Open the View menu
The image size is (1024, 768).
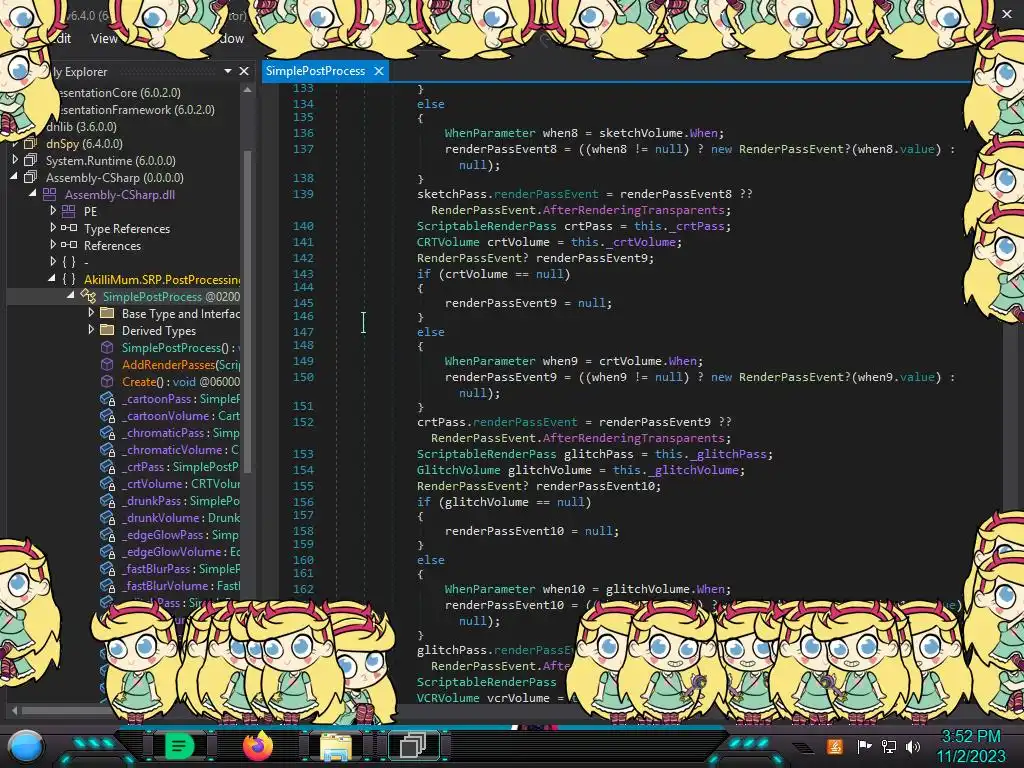(104, 39)
